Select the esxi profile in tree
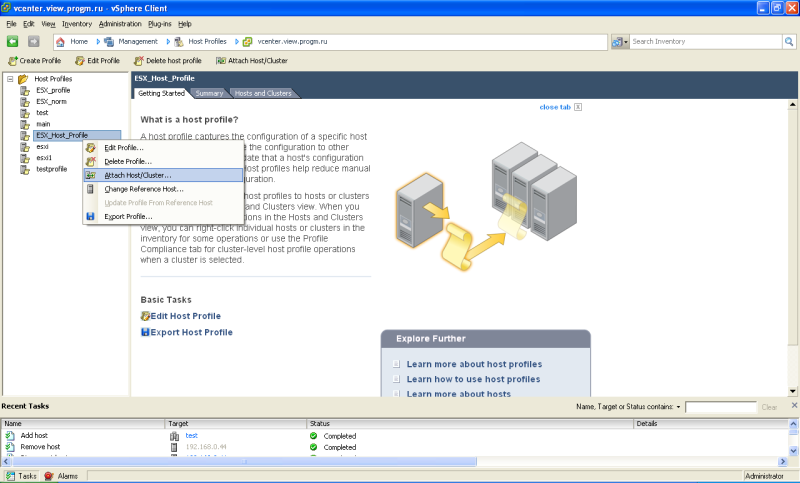 tap(42, 147)
